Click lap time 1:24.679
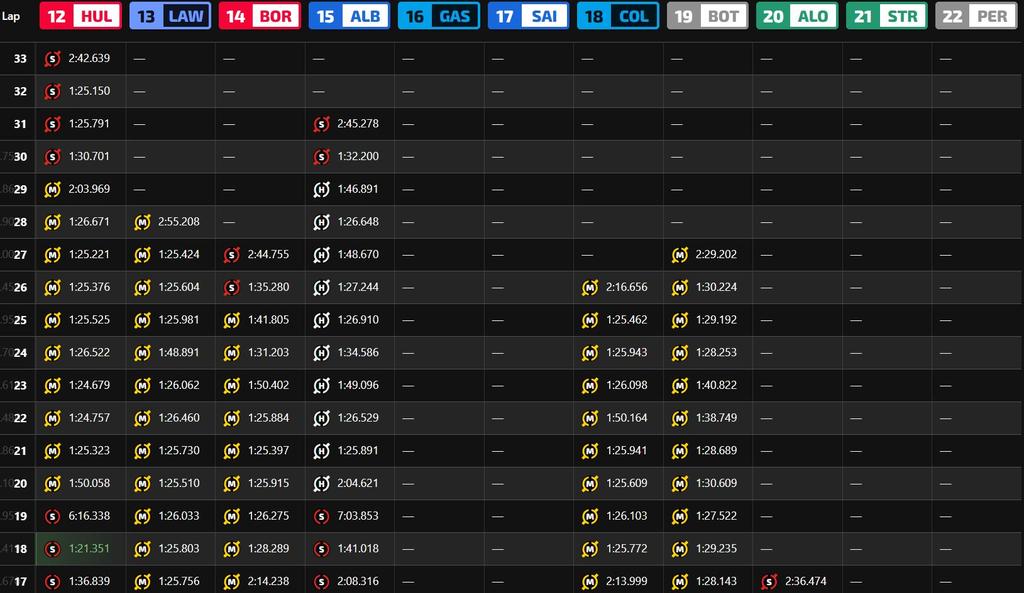Screen dimensions: 1024x593 click(x=89, y=385)
